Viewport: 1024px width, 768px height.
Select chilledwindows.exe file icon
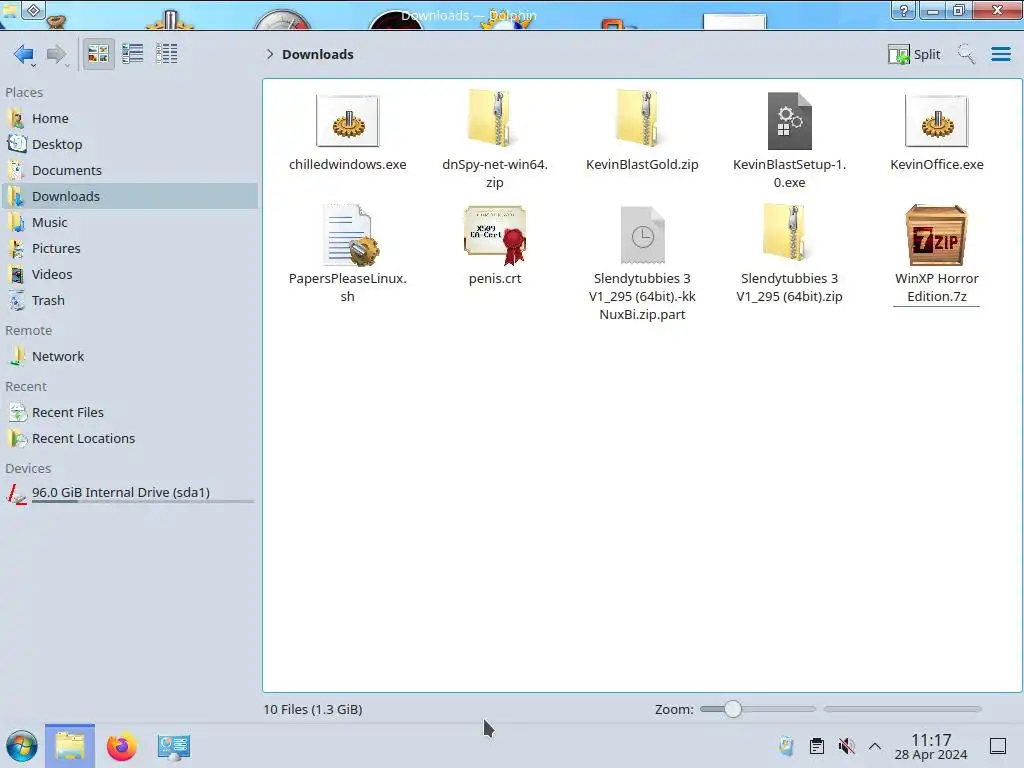tap(347, 121)
